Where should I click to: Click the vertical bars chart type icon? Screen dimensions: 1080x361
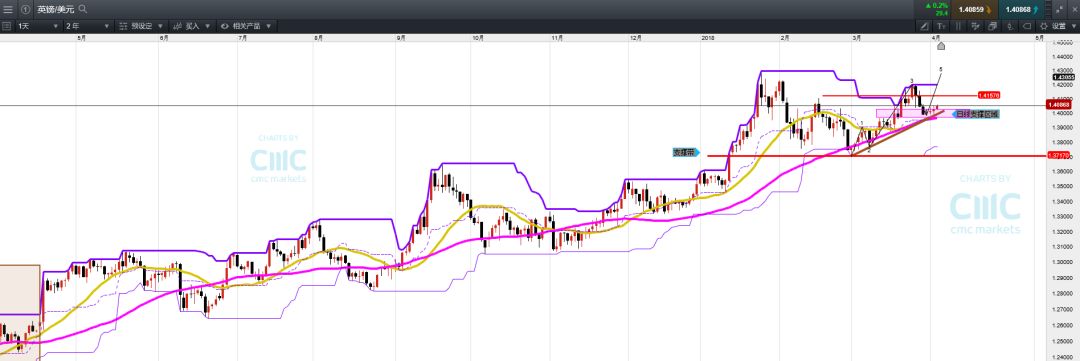[959, 25]
